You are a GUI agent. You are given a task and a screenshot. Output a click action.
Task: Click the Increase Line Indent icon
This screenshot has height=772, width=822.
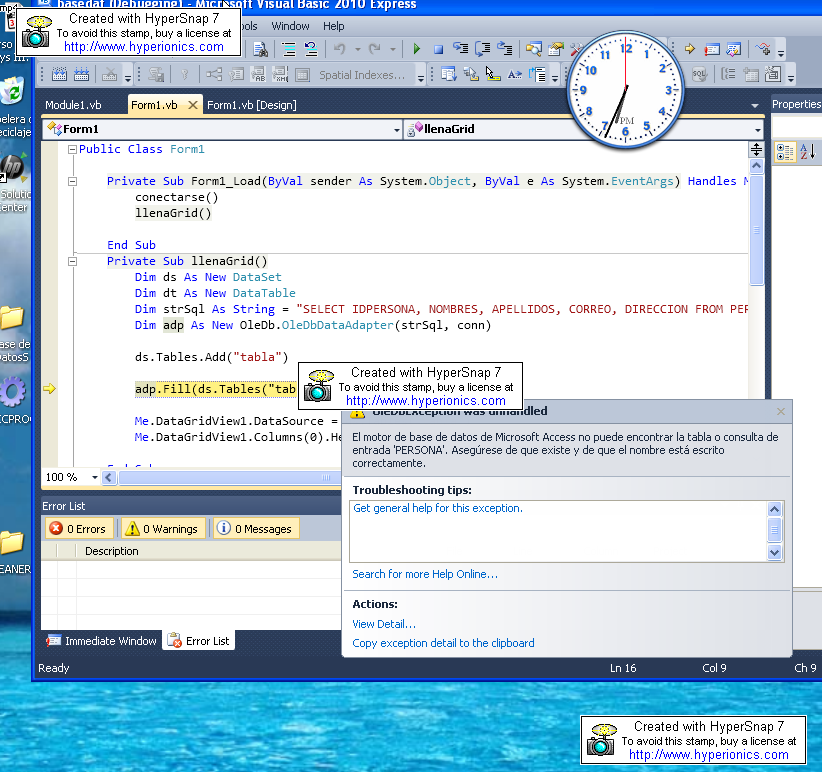tap(537, 74)
